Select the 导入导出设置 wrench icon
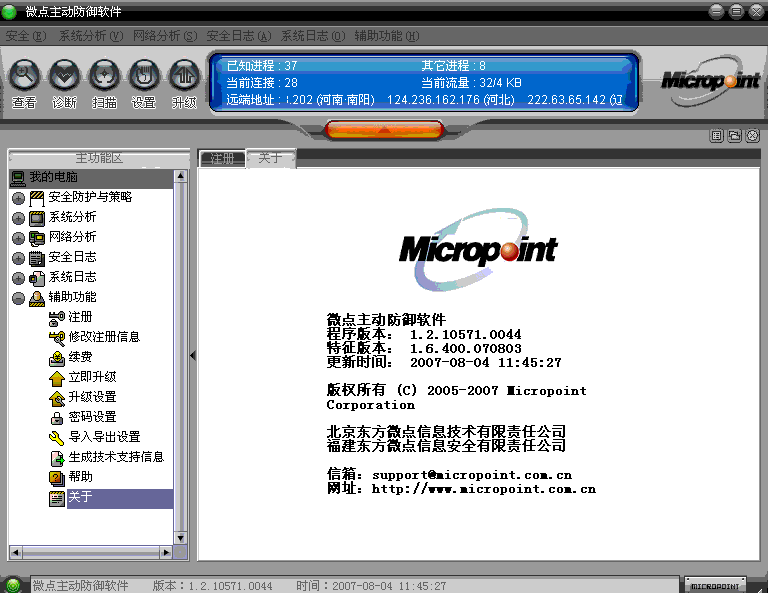768x593 pixels. coord(57,438)
